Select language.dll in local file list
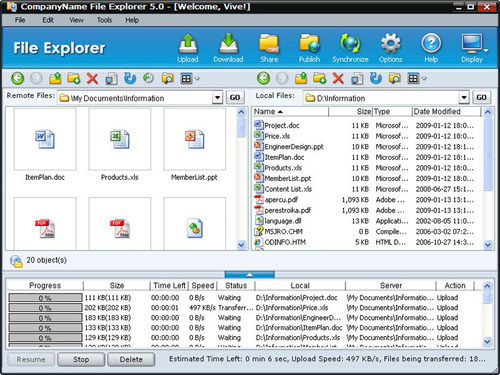This screenshot has height=375, width=500. (278, 221)
